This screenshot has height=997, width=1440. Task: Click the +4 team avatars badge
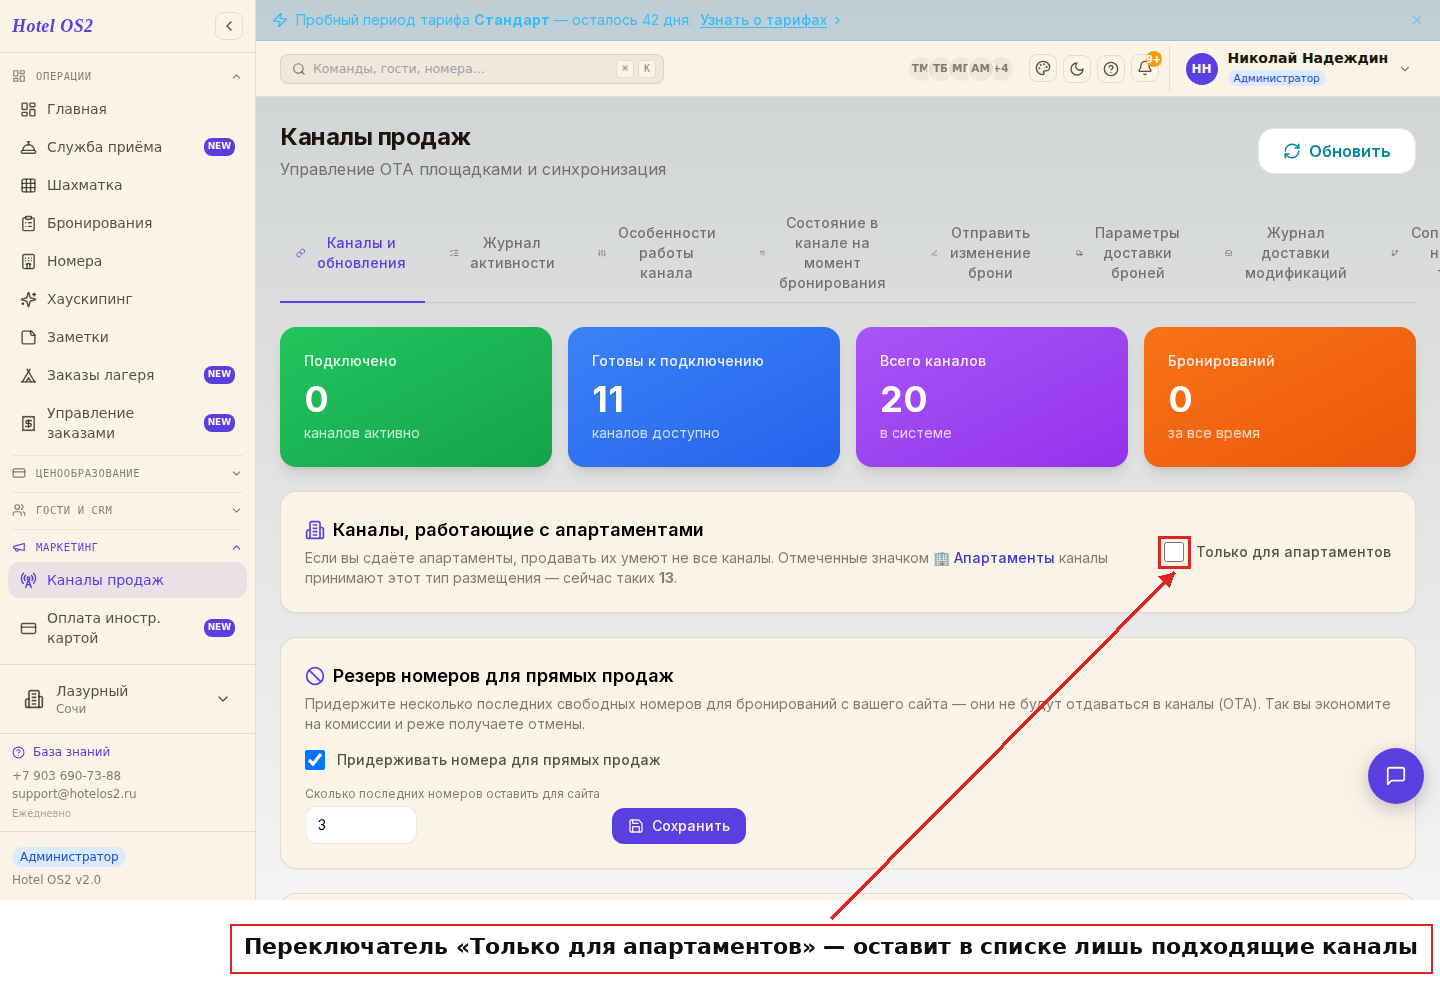[x=1001, y=68]
